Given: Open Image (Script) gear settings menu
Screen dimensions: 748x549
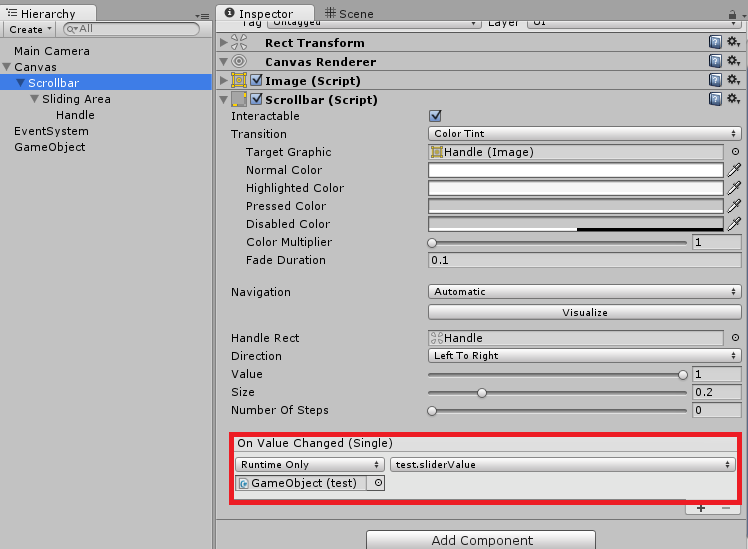Looking at the screenshot, I should (733, 80).
